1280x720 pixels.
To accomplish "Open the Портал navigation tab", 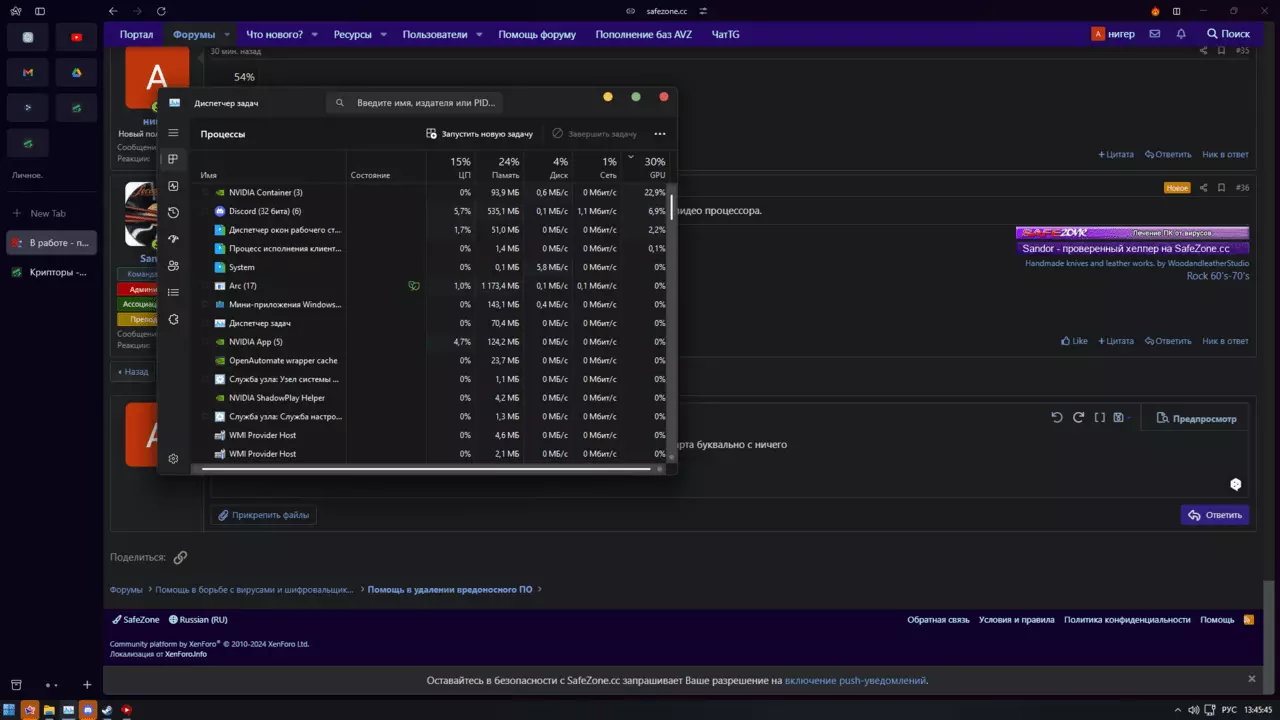I will (x=137, y=34).
